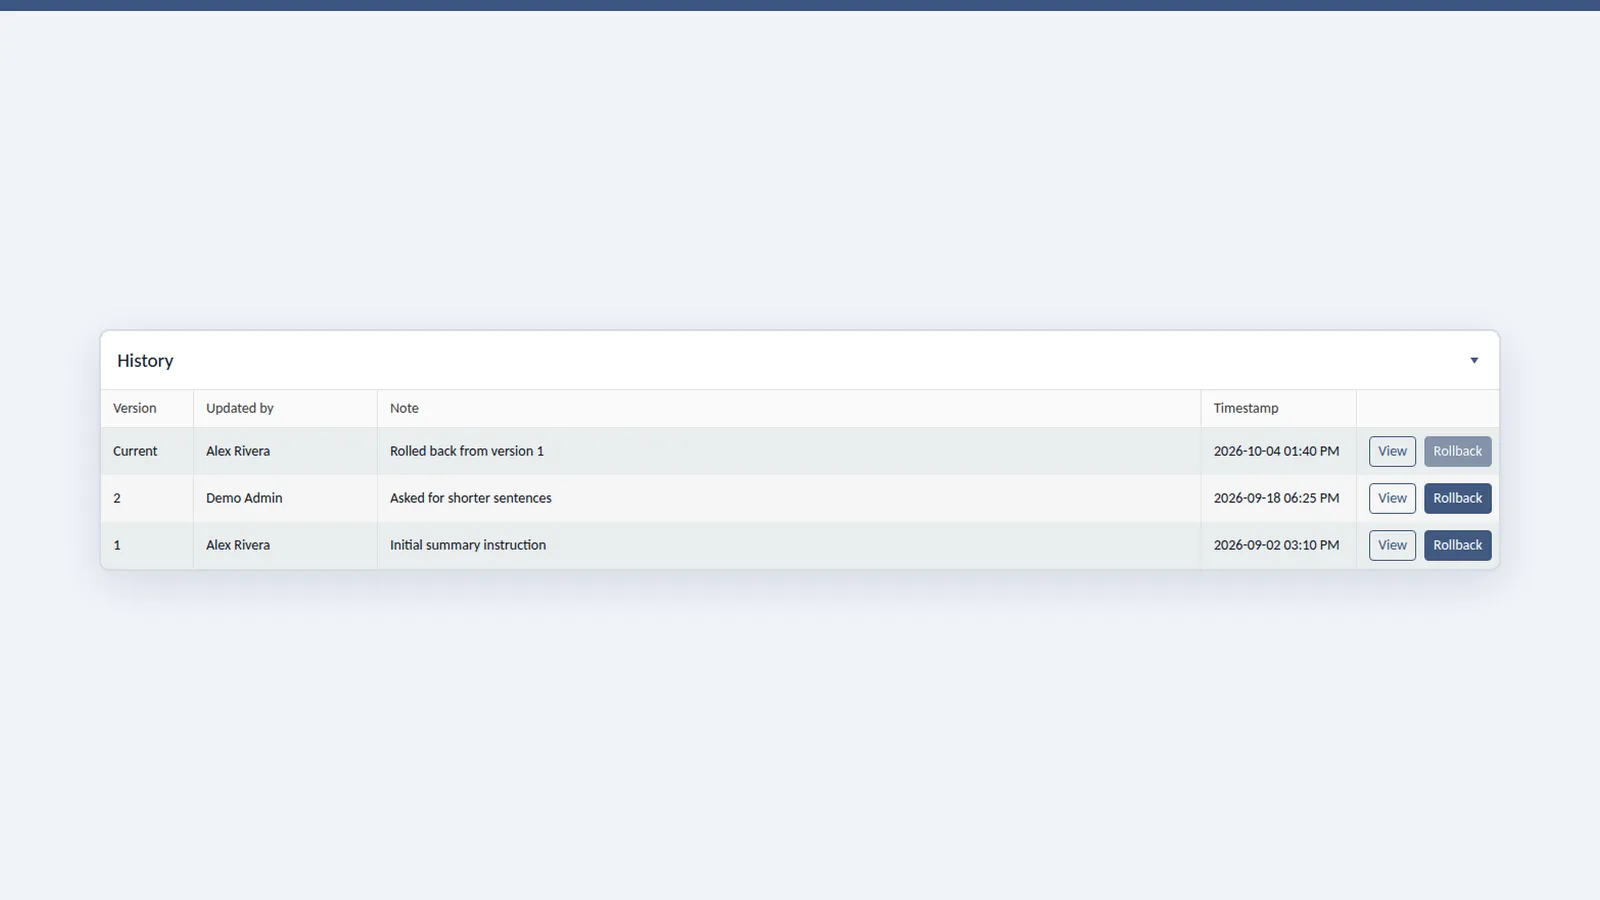Click the Version column header
Screen dimensions: 1600x900
(135, 408)
